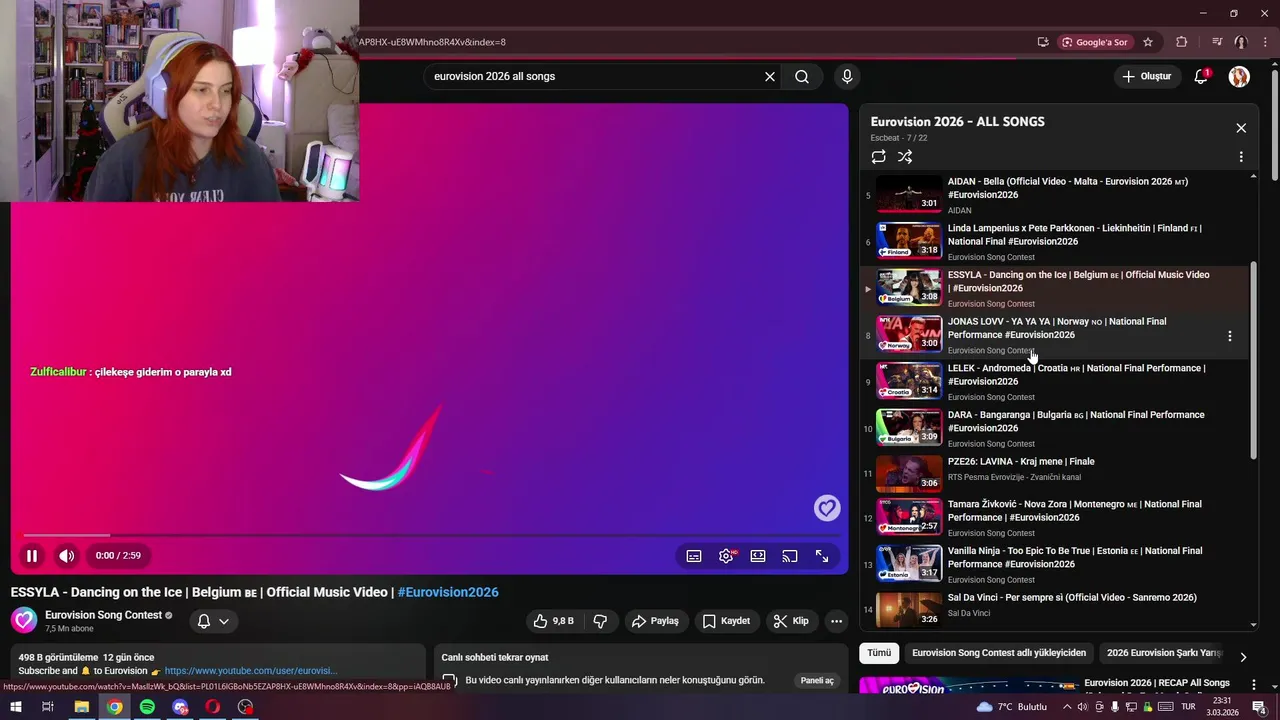Image resolution: width=1280 pixels, height=720 pixels.
Task: Open the Windows notification center
Action: coord(1259,707)
